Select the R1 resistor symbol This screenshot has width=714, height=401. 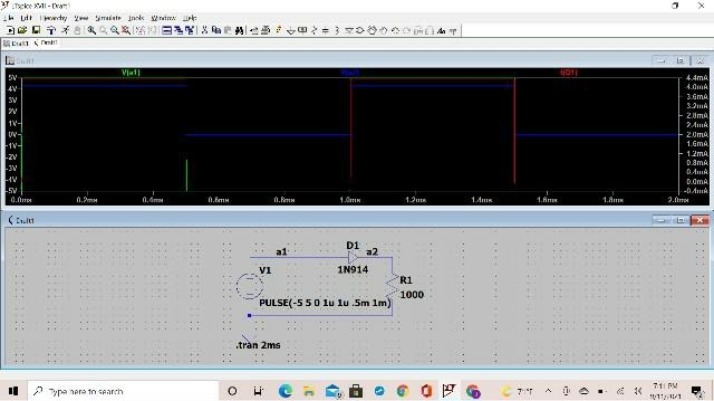pos(392,286)
